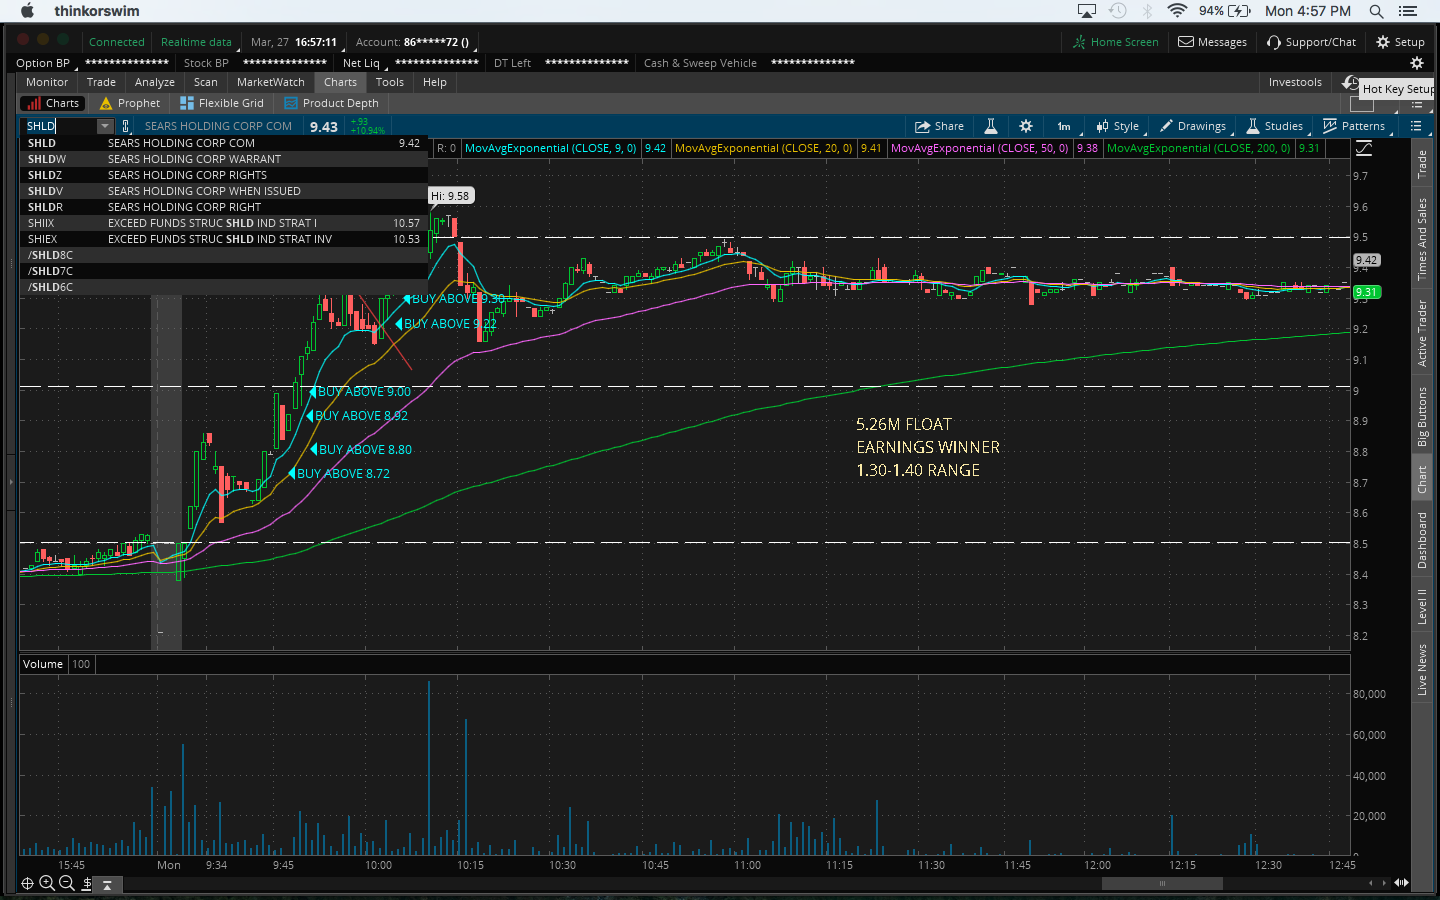1440x900 pixels.
Task: Expand the symbol selector dropdown arrow
Action: 105,126
